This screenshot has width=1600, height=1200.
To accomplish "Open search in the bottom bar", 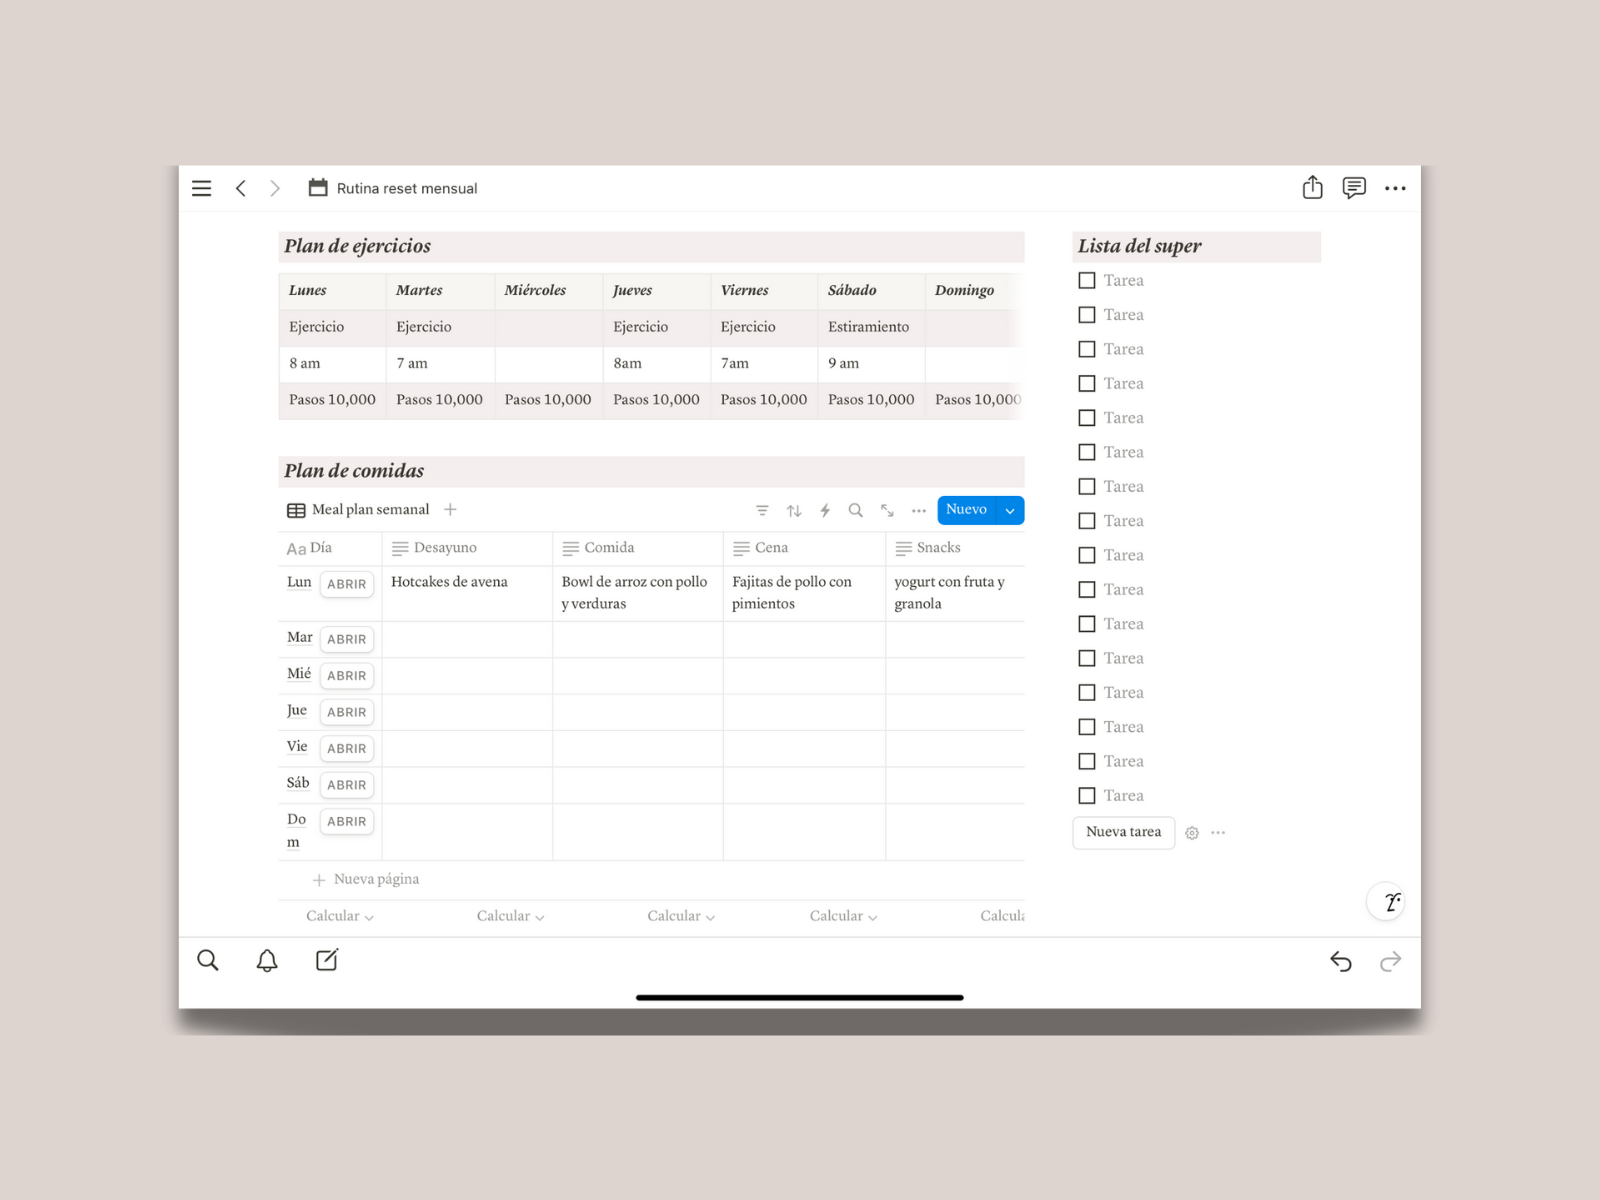I will 208,961.
